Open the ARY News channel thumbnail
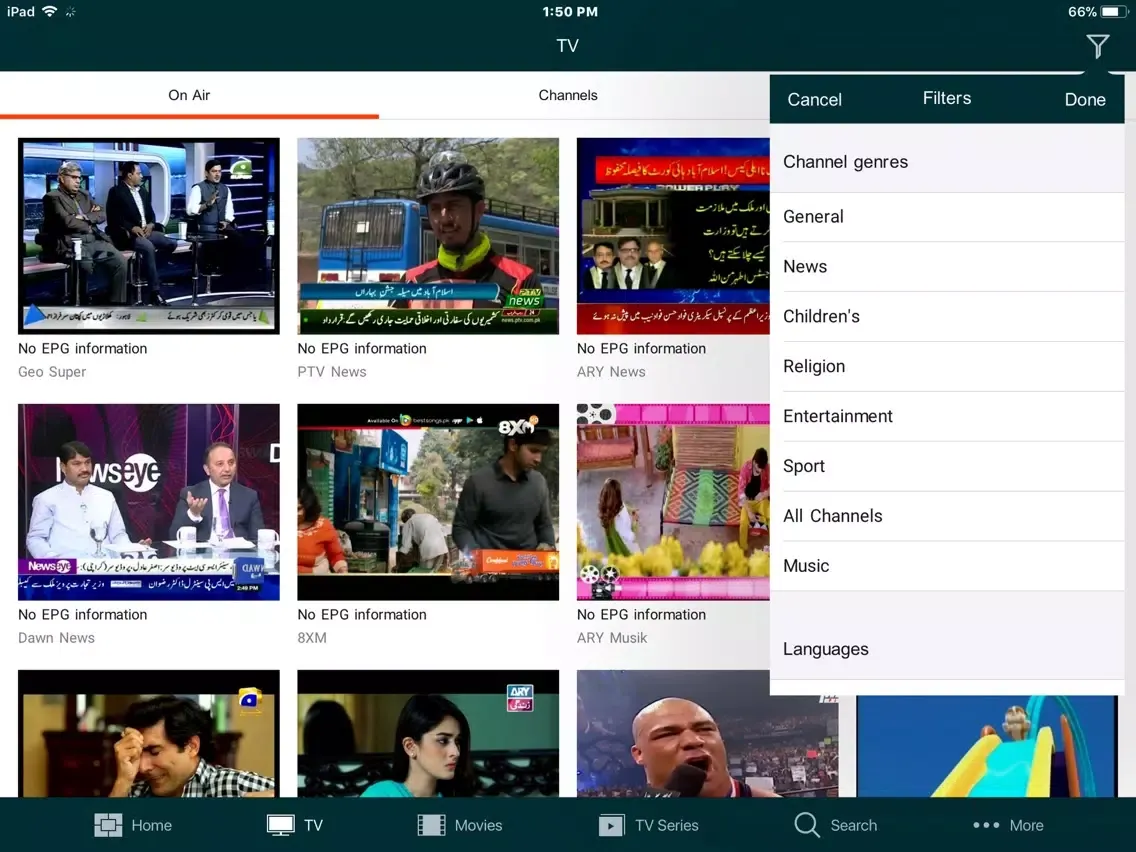The height and width of the screenshot is (852, 1136). point(673,236)
